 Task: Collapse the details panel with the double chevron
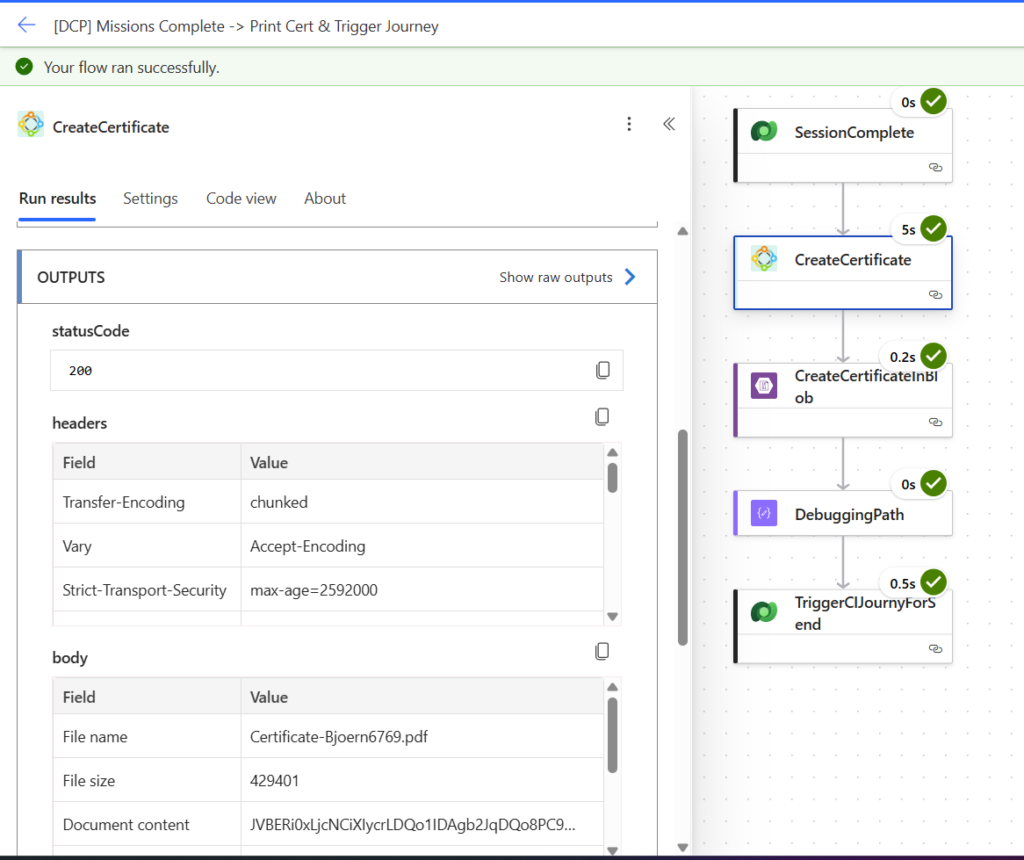click(669, 124)
